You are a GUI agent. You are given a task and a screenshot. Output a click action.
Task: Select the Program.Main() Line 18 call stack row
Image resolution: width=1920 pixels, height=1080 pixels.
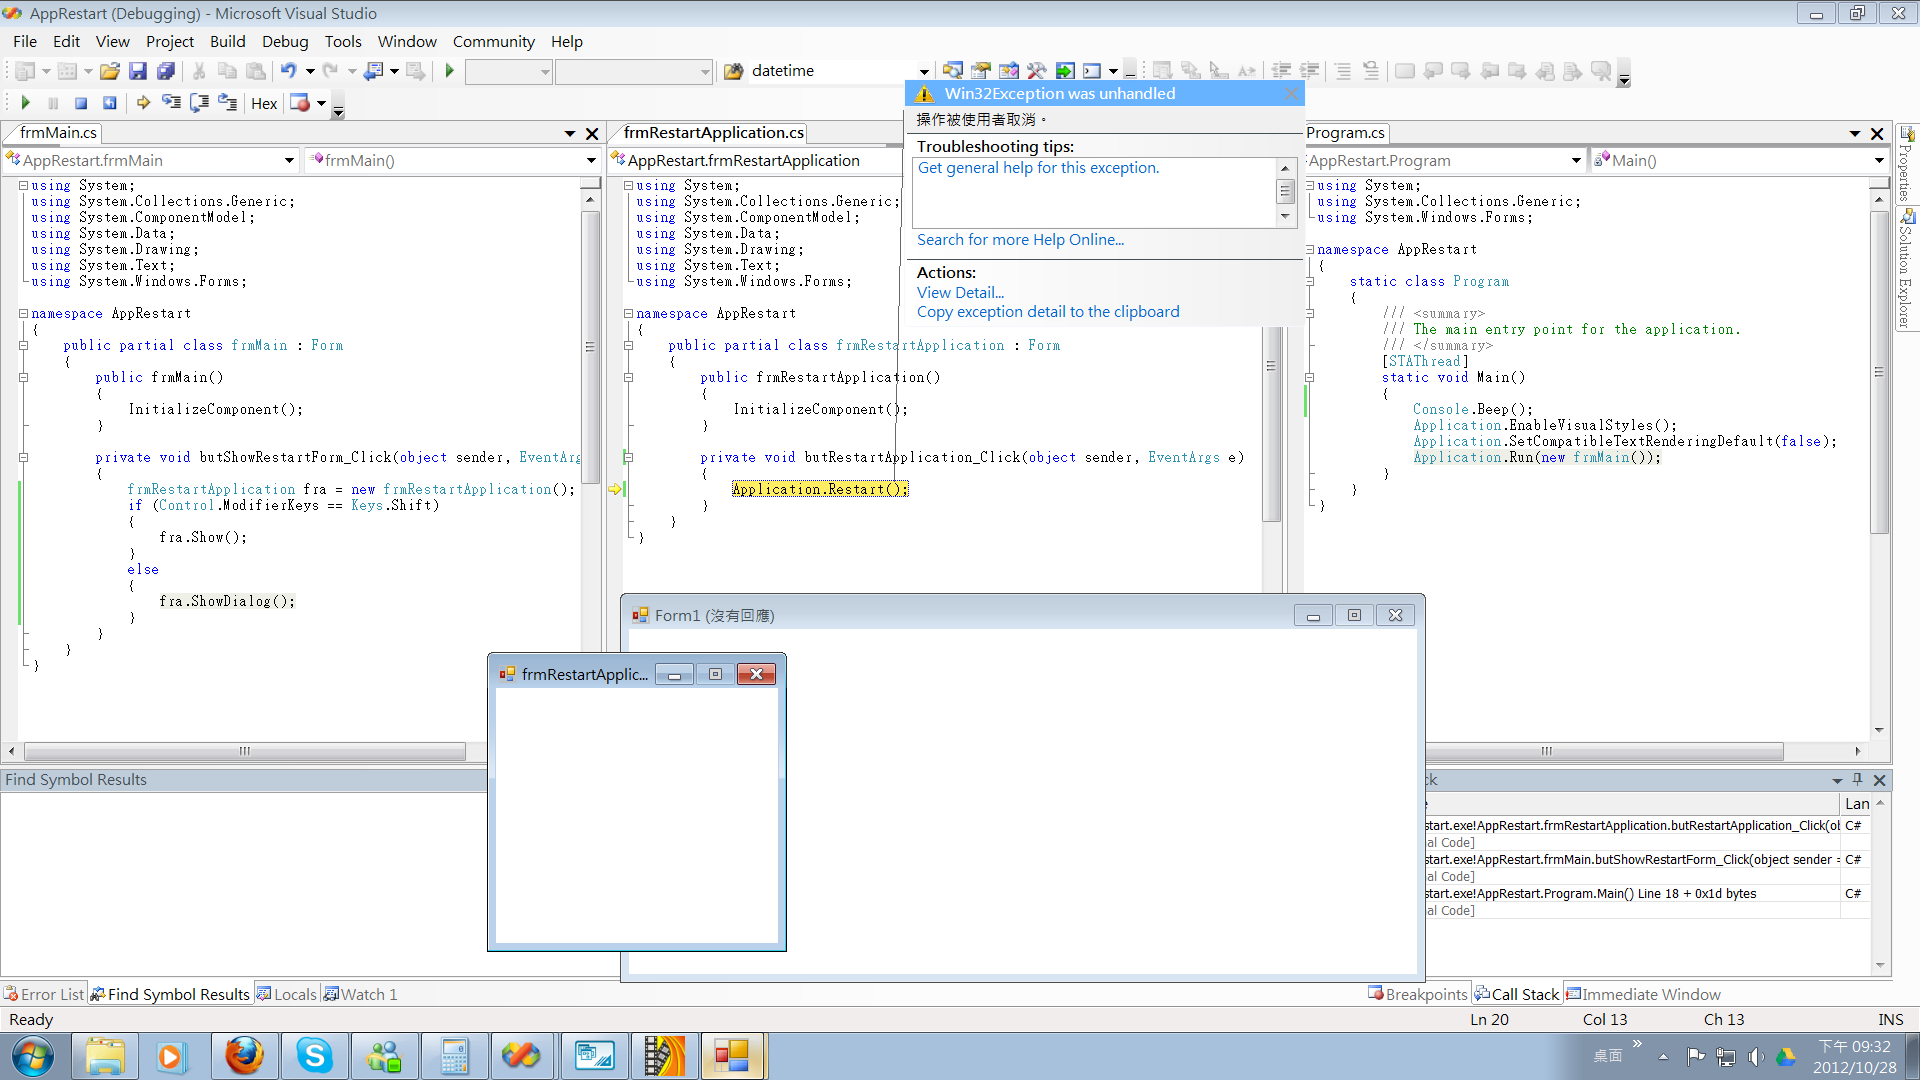click(1640, 894)
